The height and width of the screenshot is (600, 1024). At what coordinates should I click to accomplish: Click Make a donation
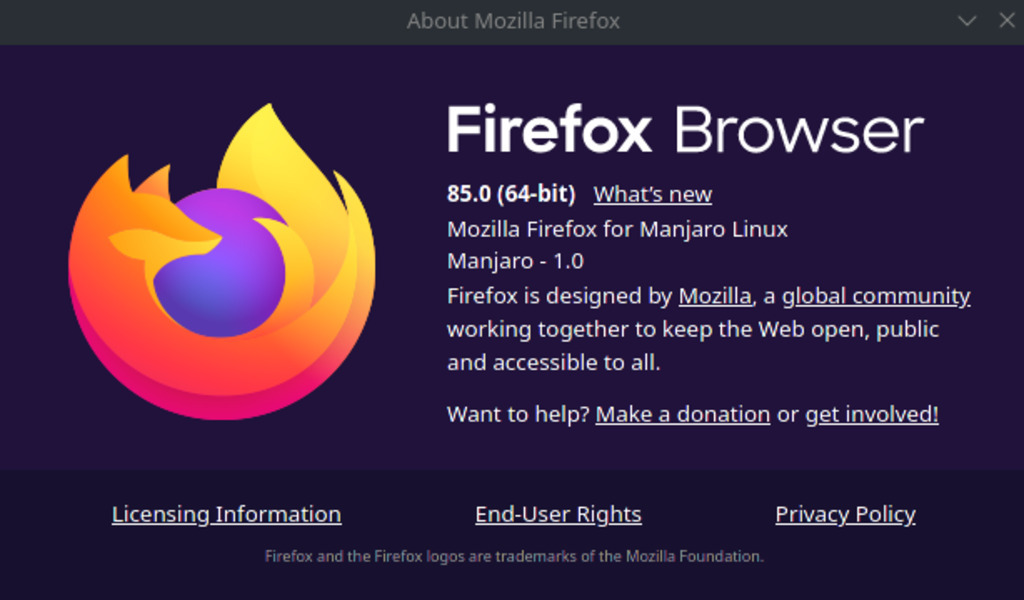(682, 414)
